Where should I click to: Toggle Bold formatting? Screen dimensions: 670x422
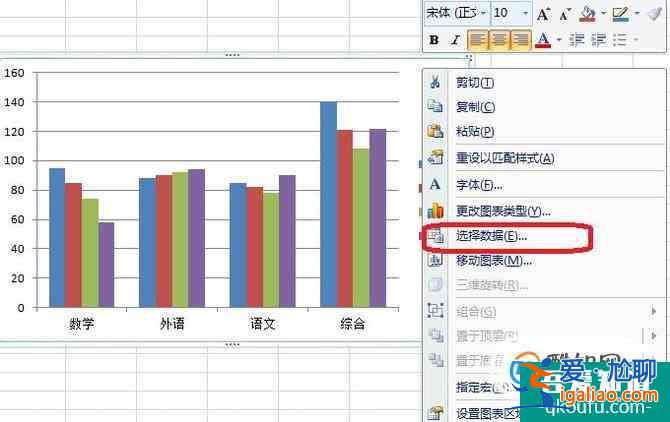tap(434, 40)
